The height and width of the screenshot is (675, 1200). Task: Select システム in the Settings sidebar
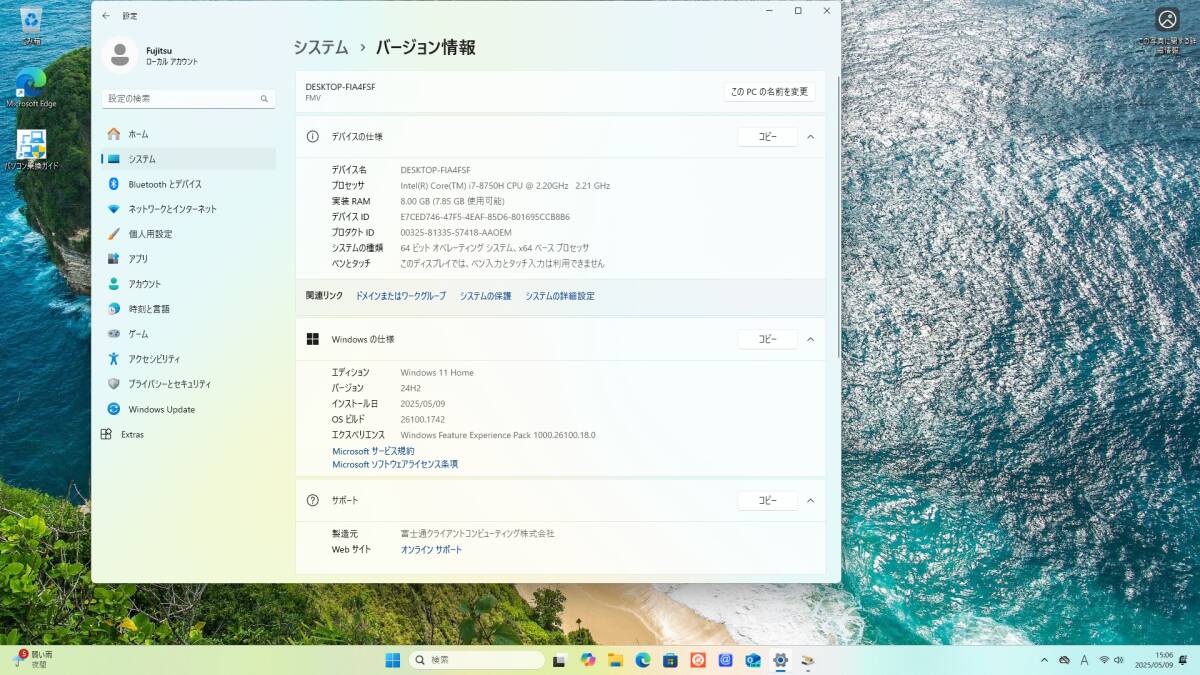click(188, 159)
